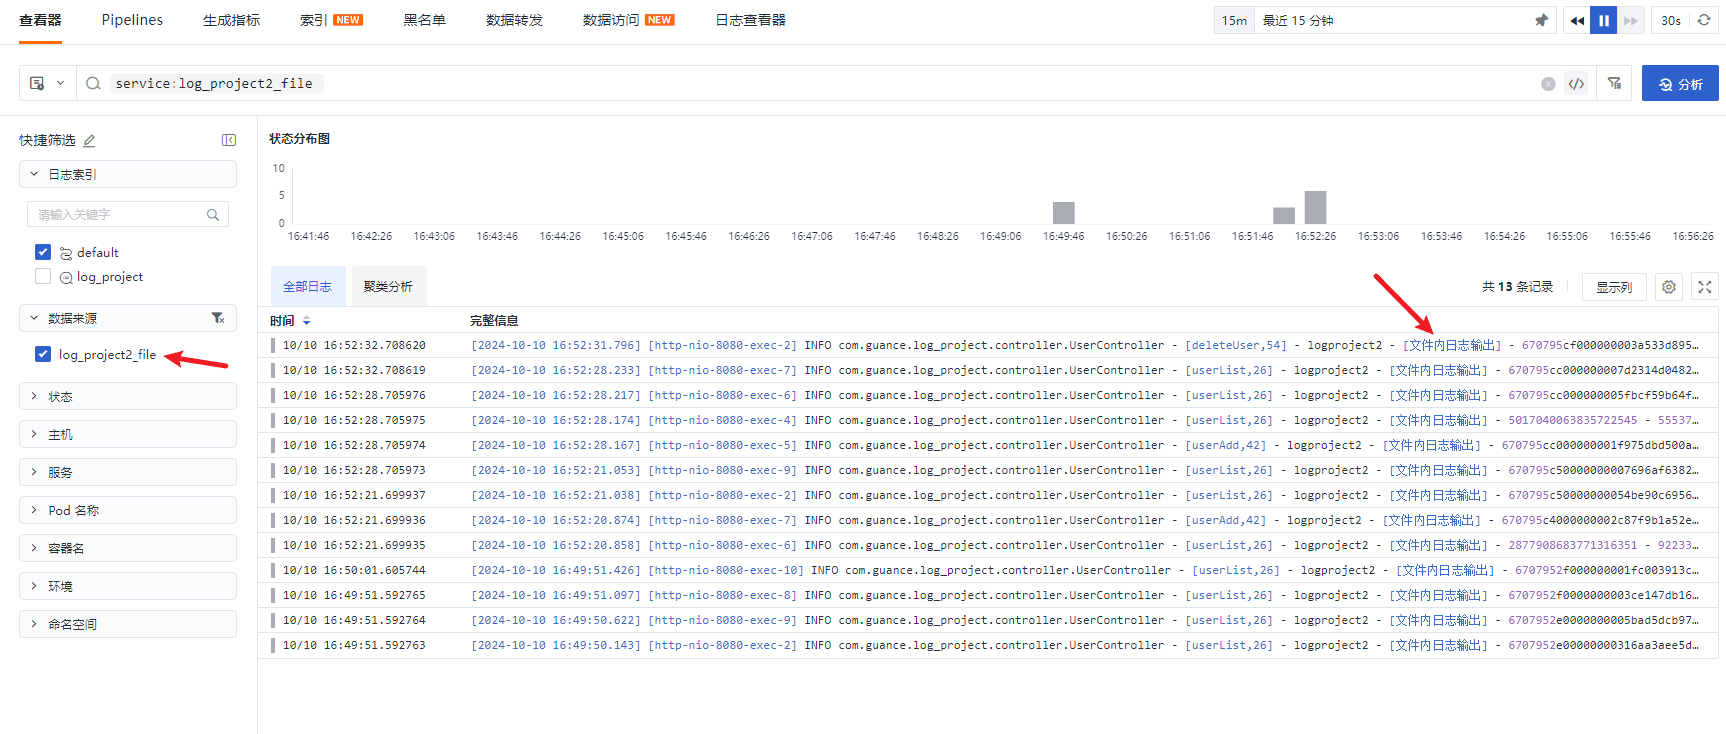
Task: Clear the search query with the X icon
Action: click(x=1548, y=84)
